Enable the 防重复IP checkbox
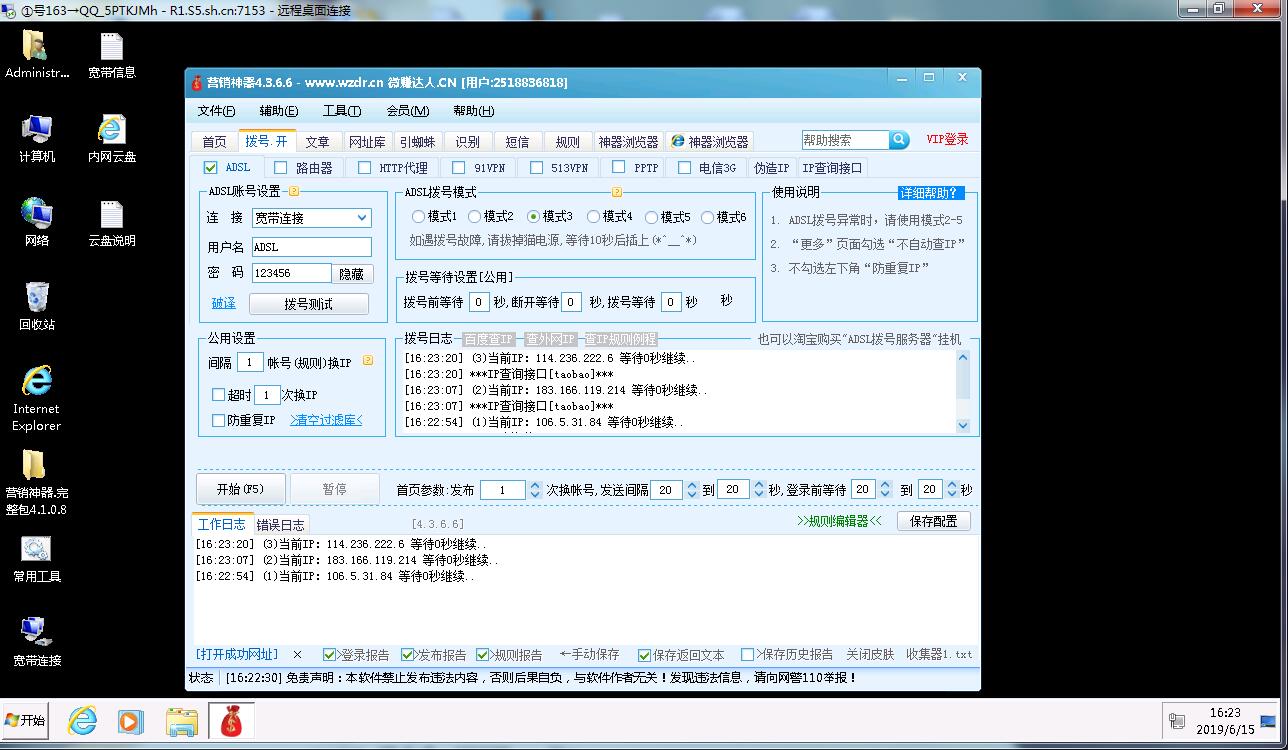Screen dimensions: 1288x750 (x=219, y=421)
